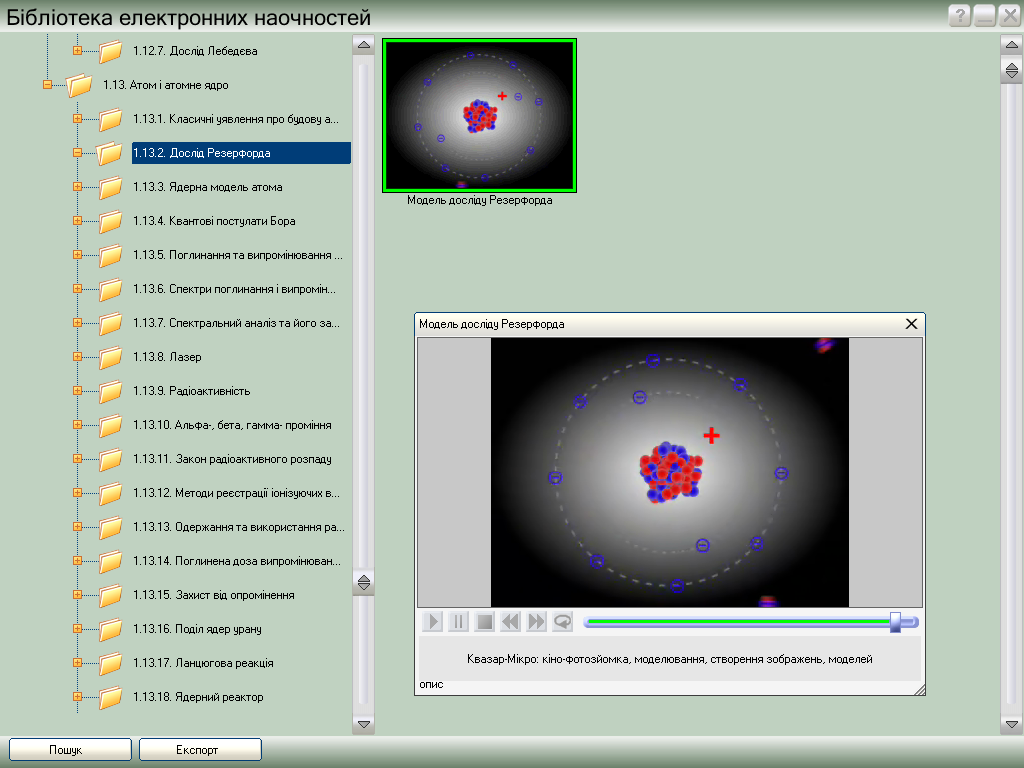Expand the 1.12.7 Дослід Лебедєва node
Screen dimensions: 1024x768
coord(77,51)
